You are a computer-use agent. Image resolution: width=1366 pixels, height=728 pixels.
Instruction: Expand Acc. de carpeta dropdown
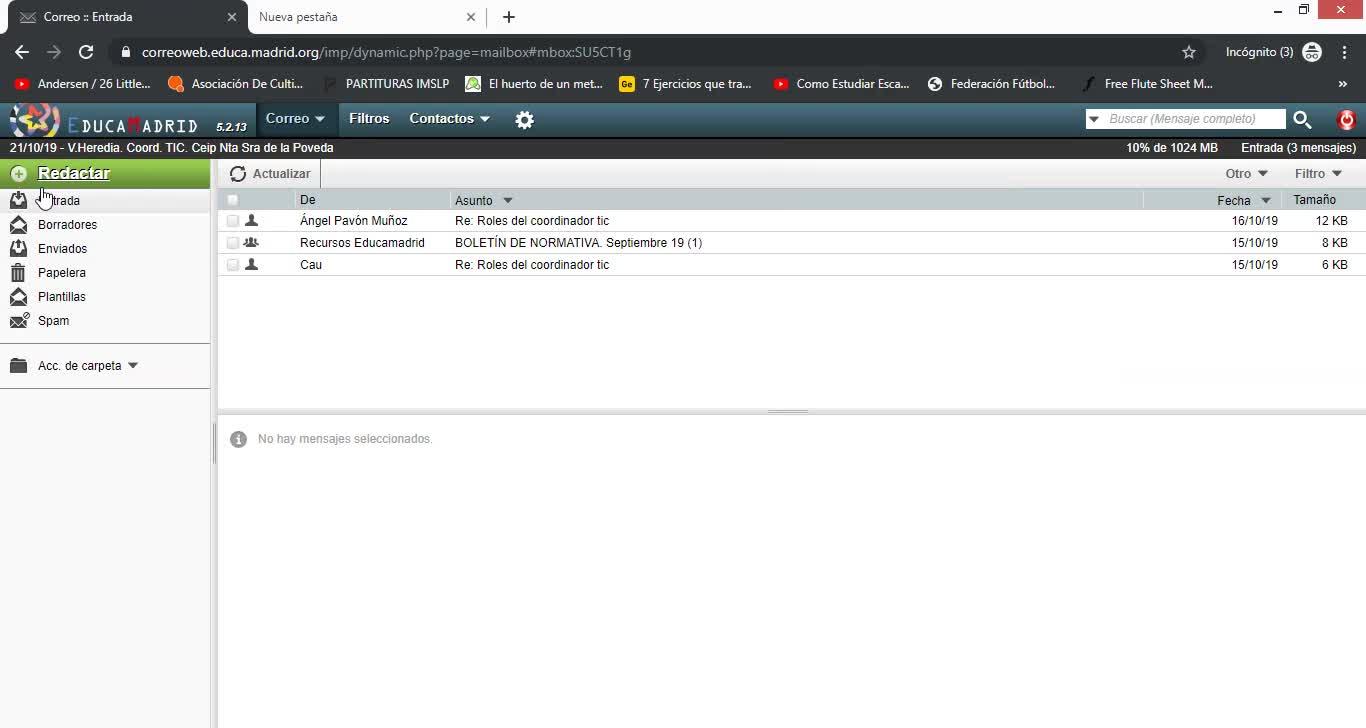tap(133, 366)
